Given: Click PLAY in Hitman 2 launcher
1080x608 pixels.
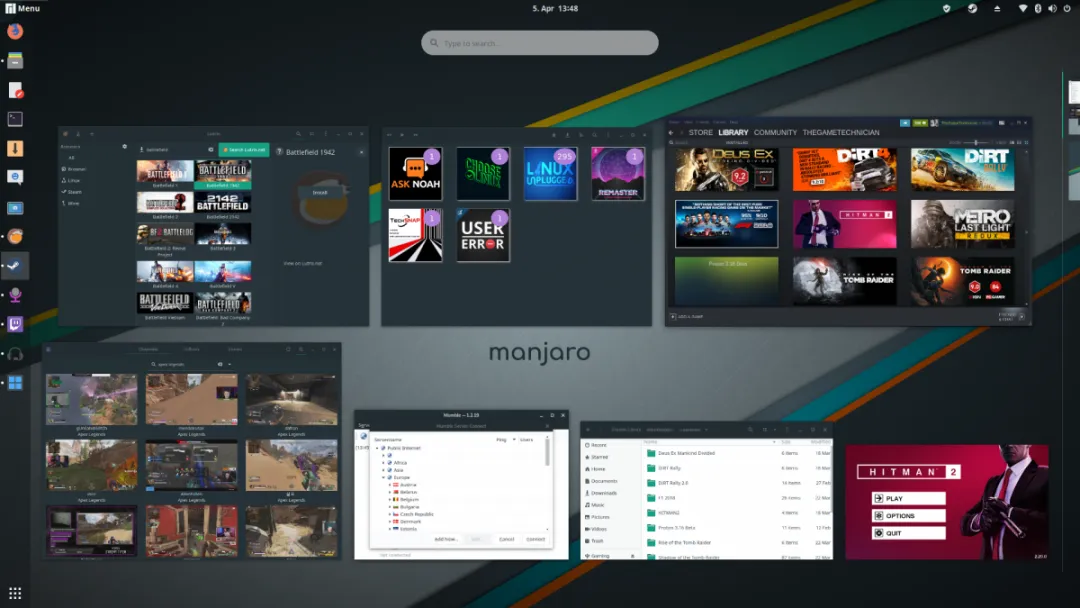Looking at the screenshot, I should (x=908, y=499).
